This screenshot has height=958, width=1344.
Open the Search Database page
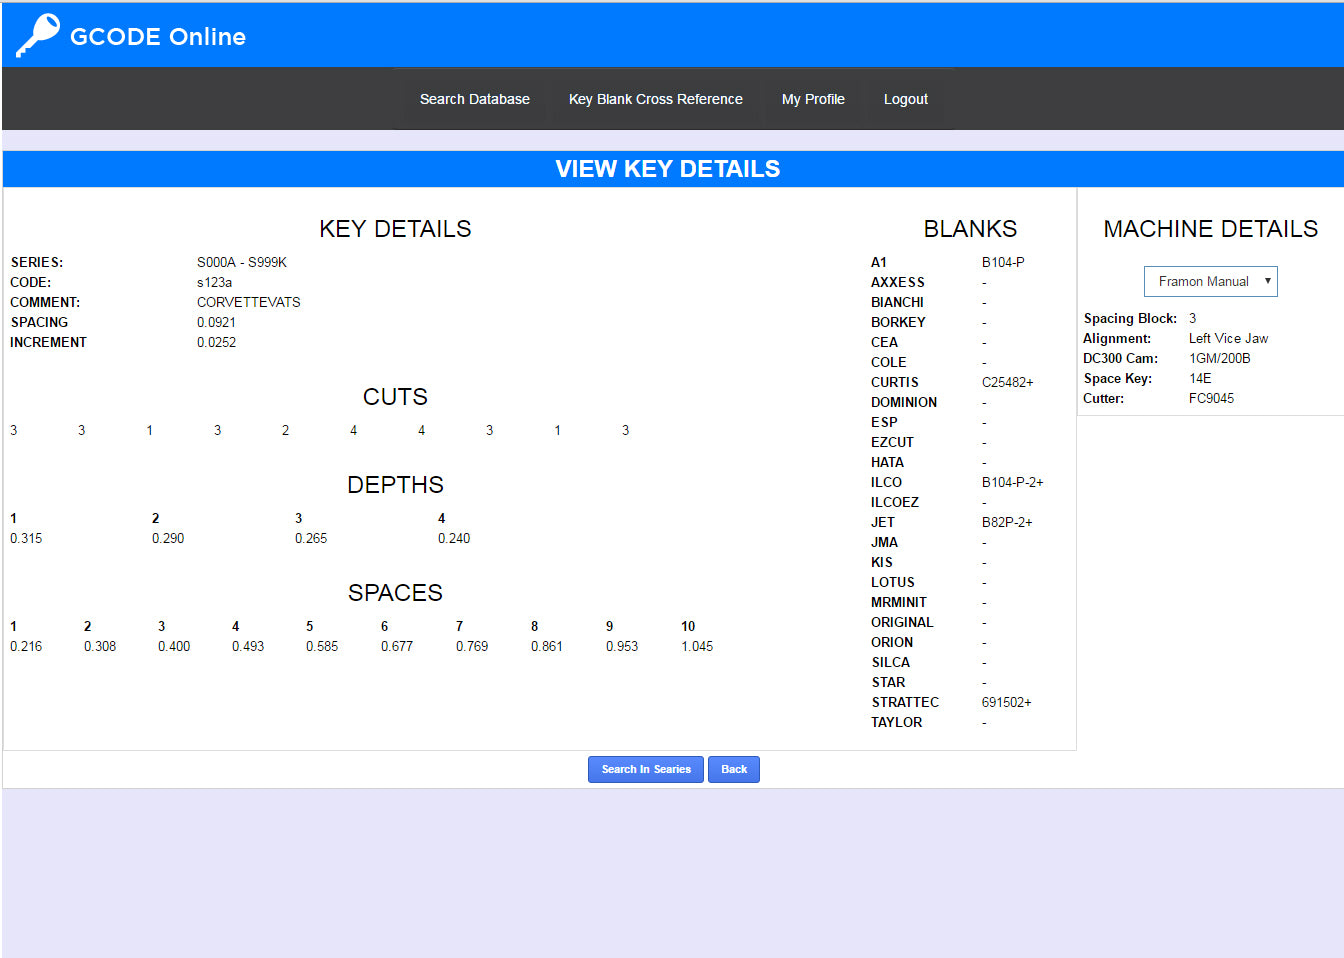pyautogui.click(x=474, y=99)
